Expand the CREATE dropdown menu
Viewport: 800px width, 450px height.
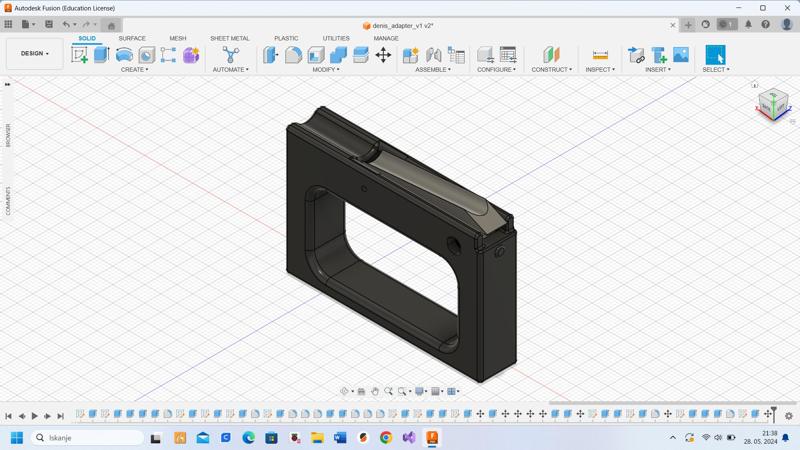(134, 70)
